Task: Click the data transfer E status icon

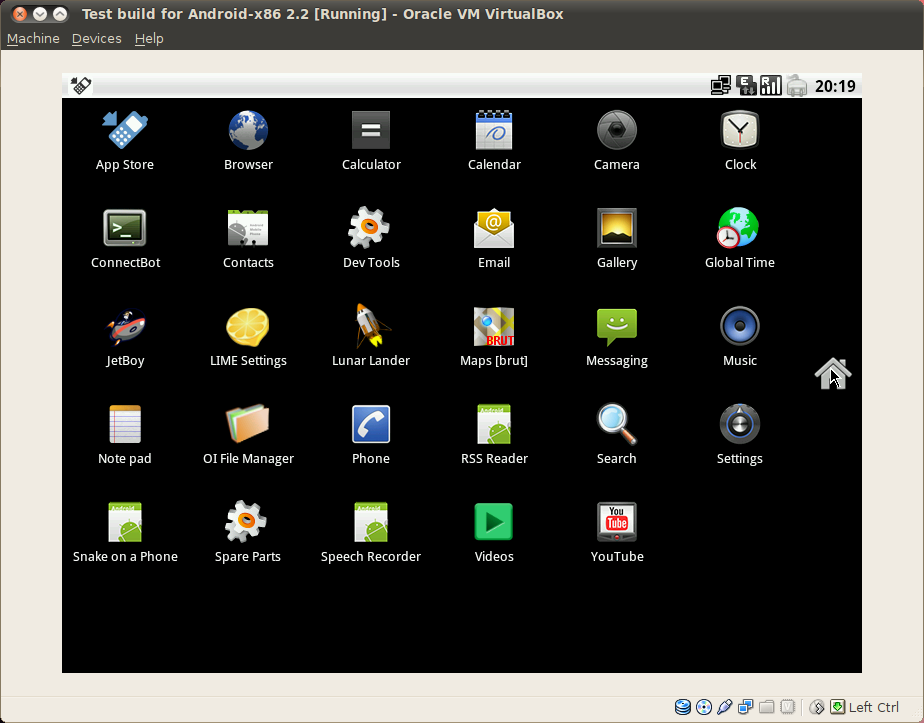Action: coord(746,86)
